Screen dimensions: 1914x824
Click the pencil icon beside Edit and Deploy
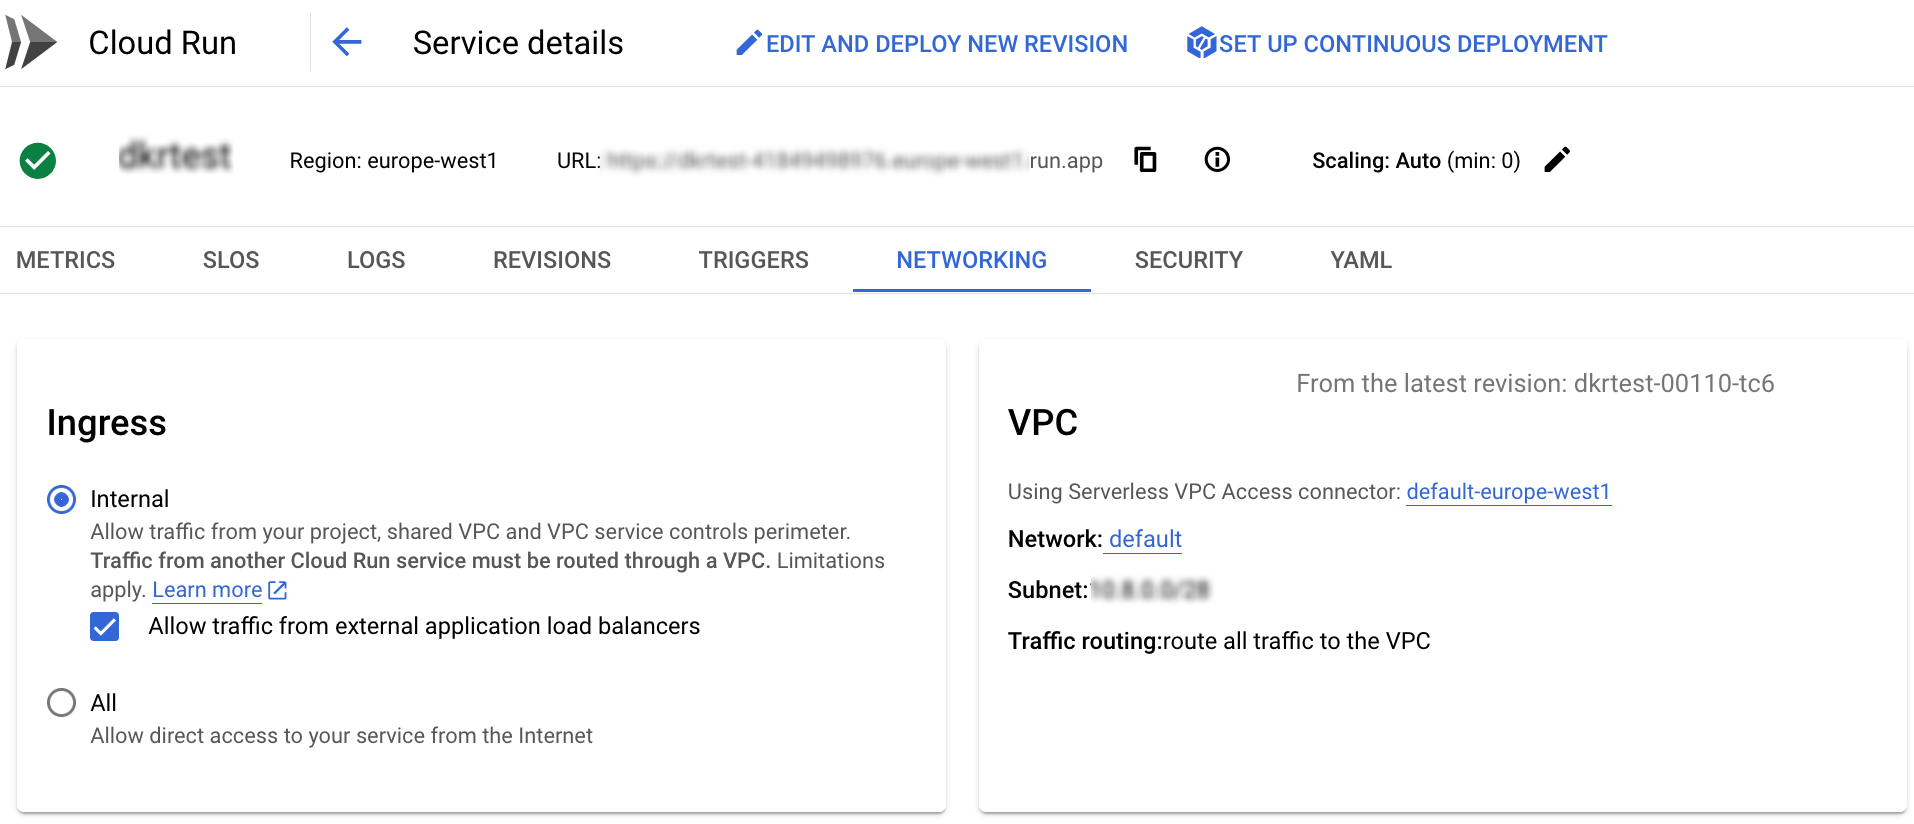pyautogui.click(x=749, y=43)
